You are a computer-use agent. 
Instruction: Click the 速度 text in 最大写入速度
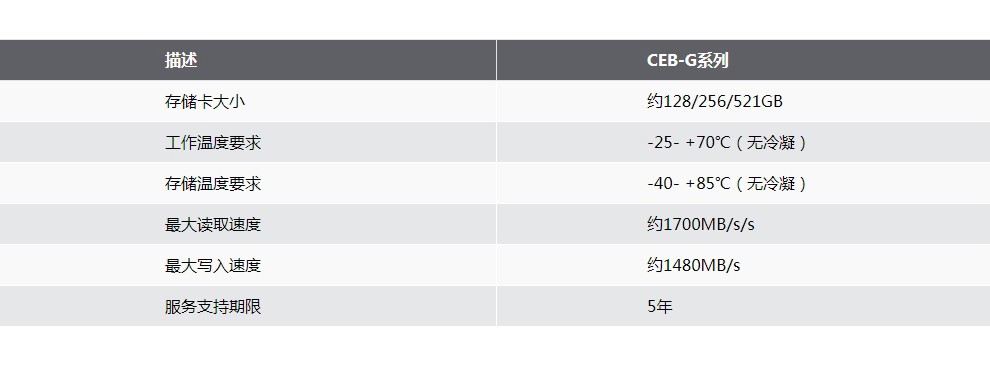coord(245,265)
